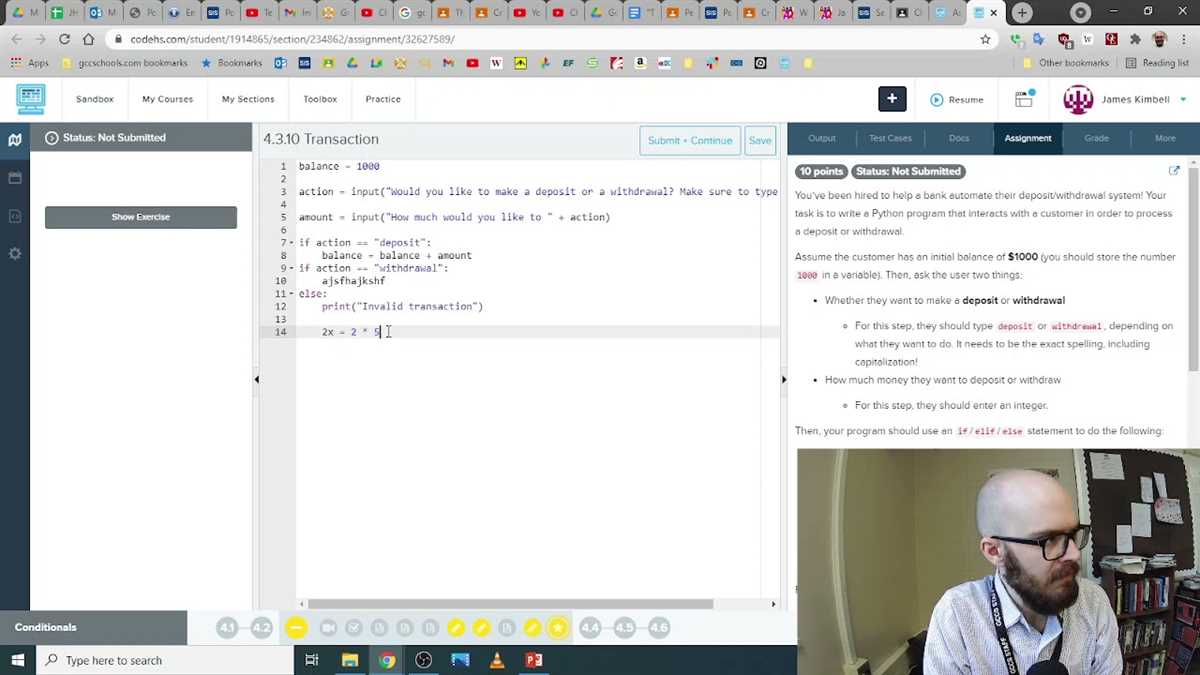Image resolution: width=1200 pixels, height=675 pixels.
Task: Click the Windows Start button
Action: (x=18, y=660)
